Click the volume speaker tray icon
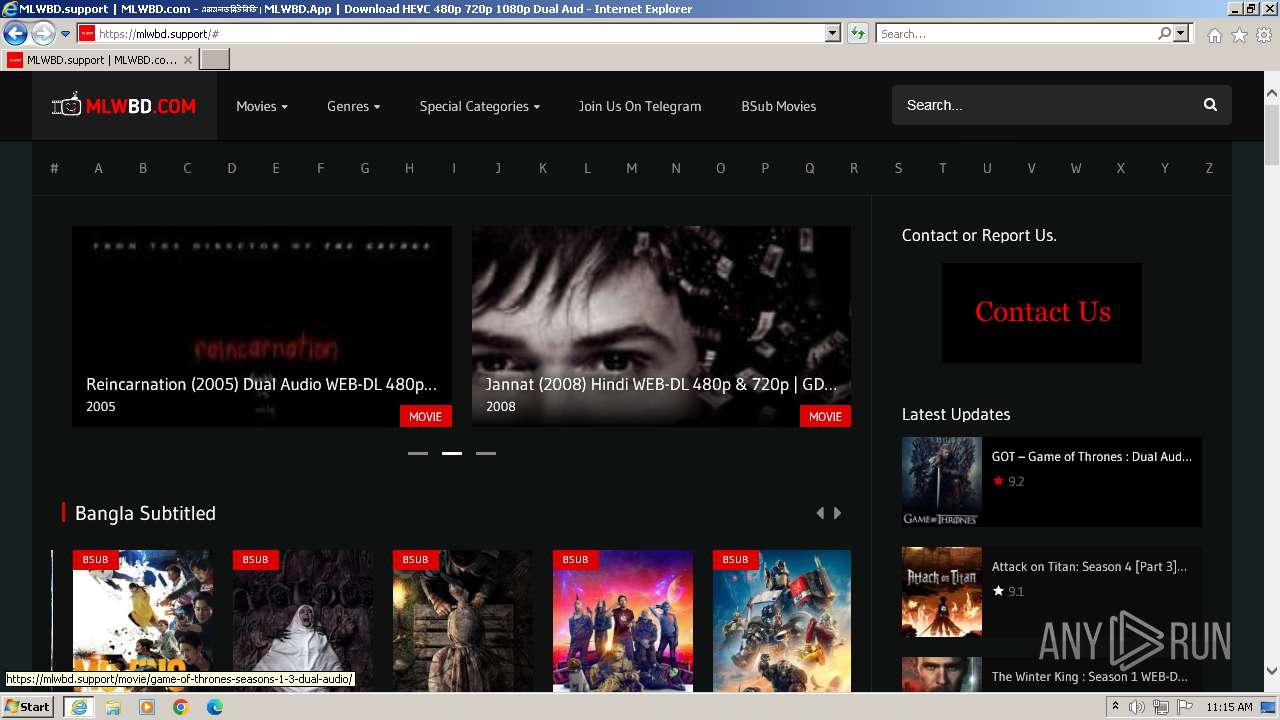1280x720 pixels. [x=1137, y=707]
